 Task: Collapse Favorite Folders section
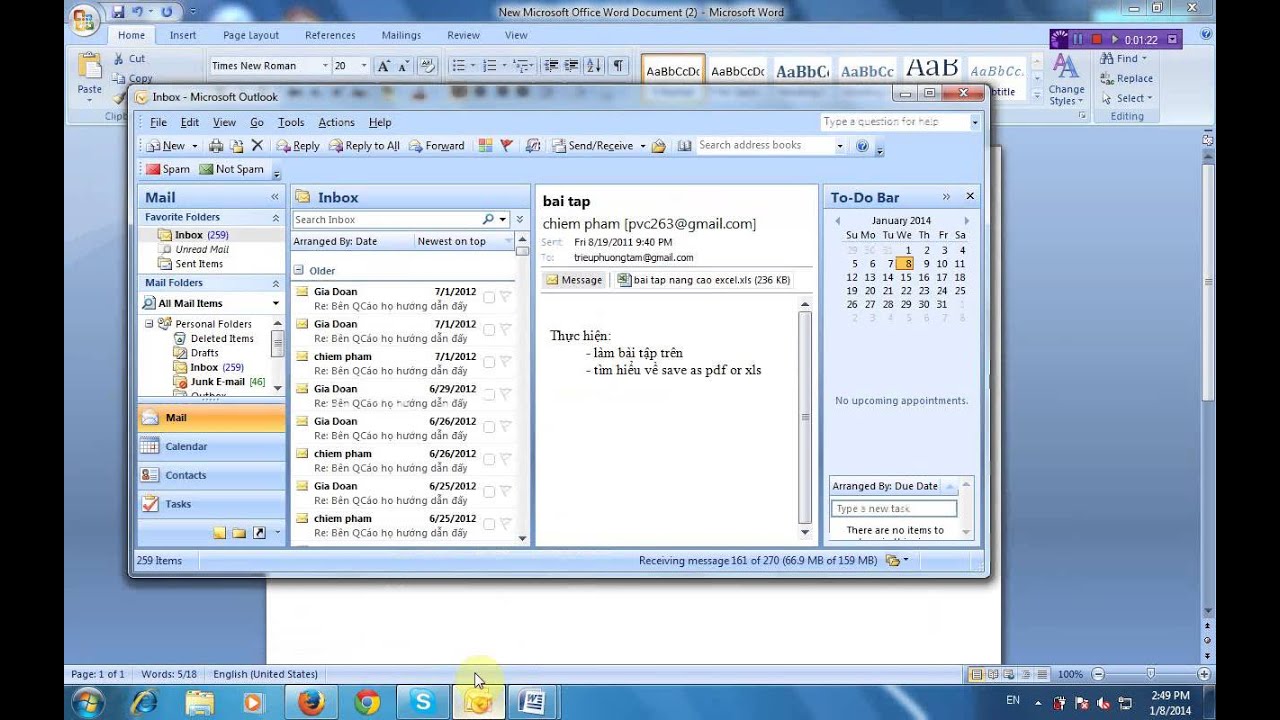275,217
